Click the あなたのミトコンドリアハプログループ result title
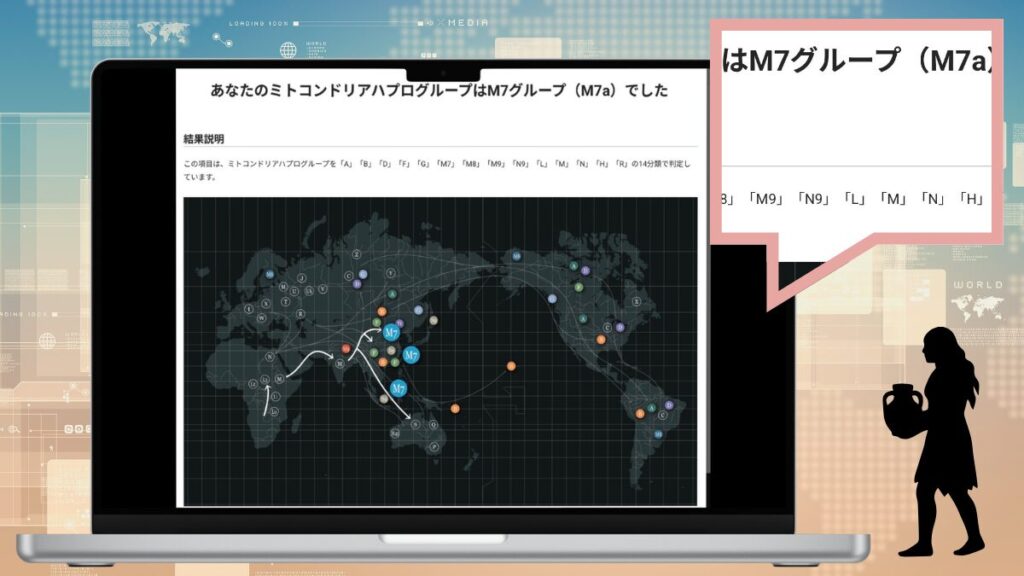 coord(439,91)
